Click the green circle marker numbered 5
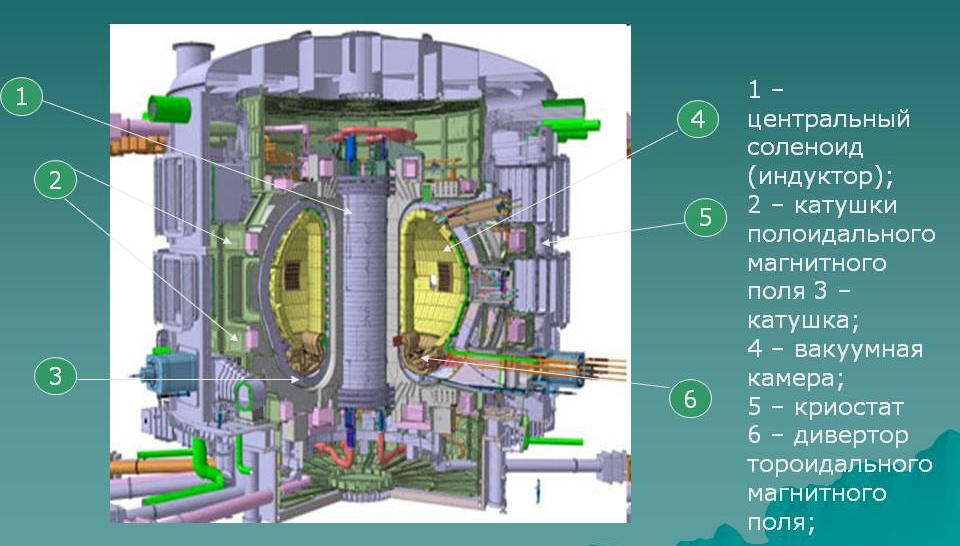The width and height of the screenshot is (960, 546). pyautogui.click(x=705, y=218)
